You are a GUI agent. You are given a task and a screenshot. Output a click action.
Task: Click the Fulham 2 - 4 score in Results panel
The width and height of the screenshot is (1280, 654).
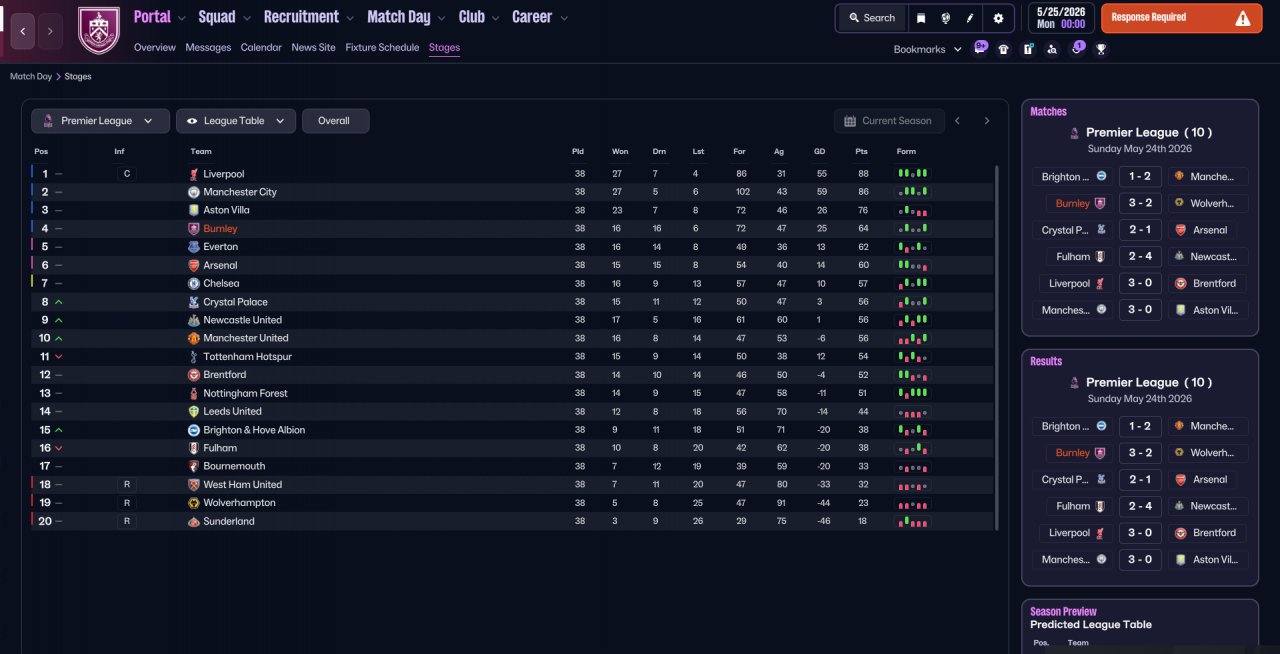click(1140, 506)
